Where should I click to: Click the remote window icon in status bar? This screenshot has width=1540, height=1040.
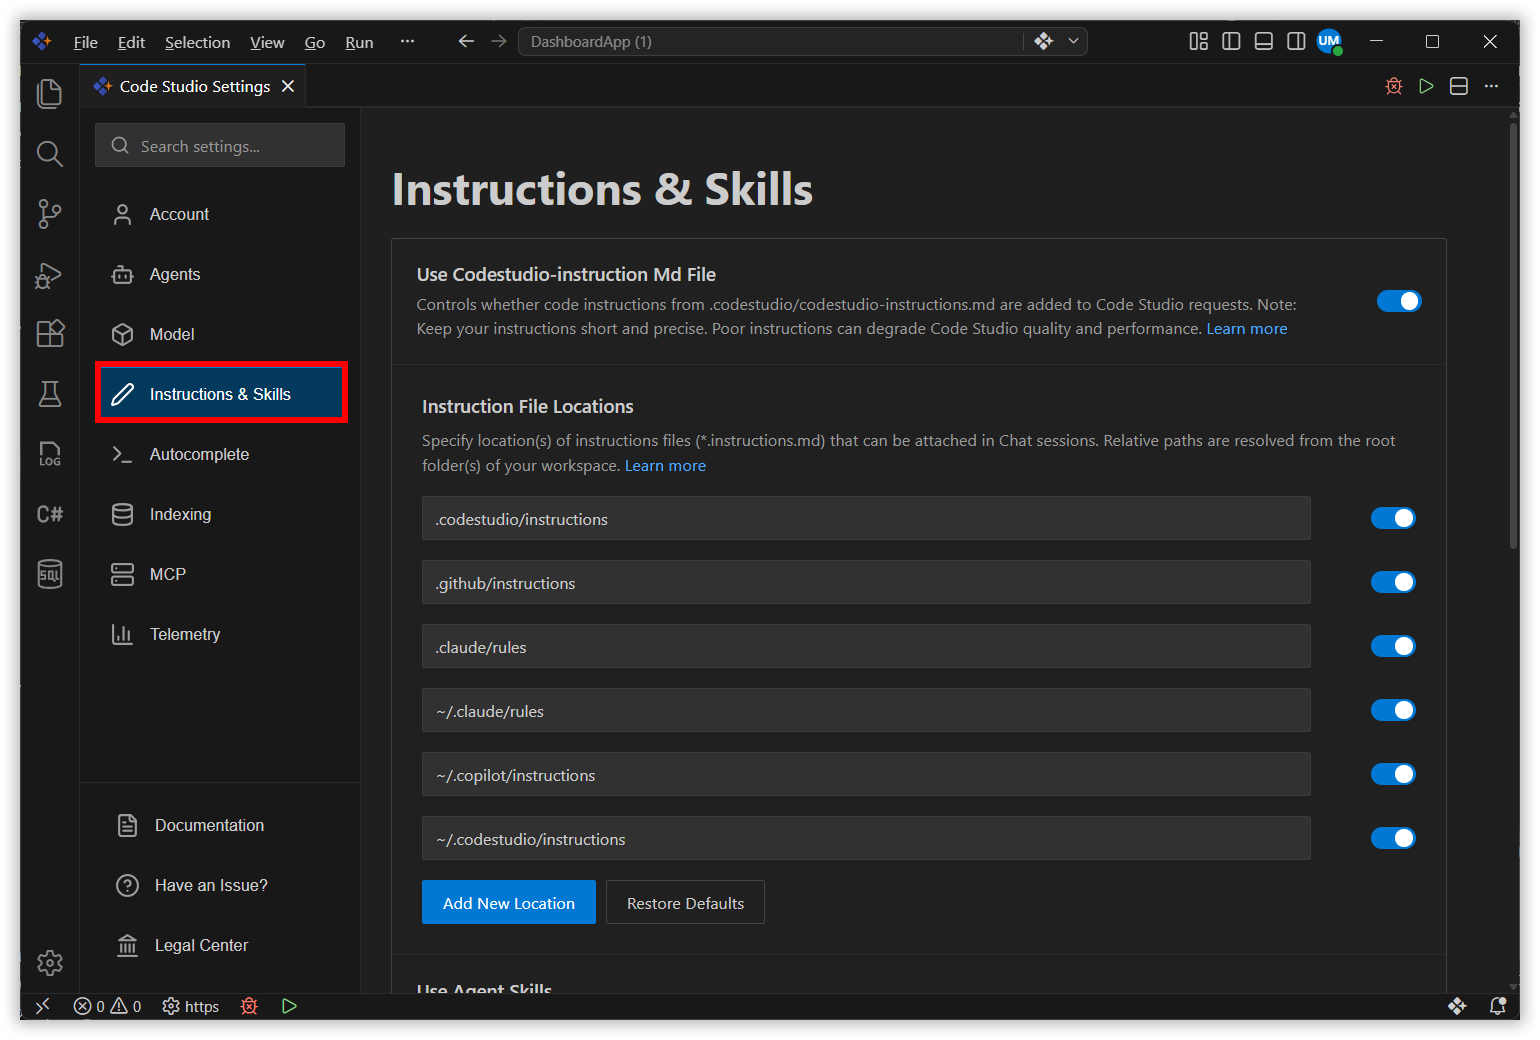click(x=42, y=1006)
